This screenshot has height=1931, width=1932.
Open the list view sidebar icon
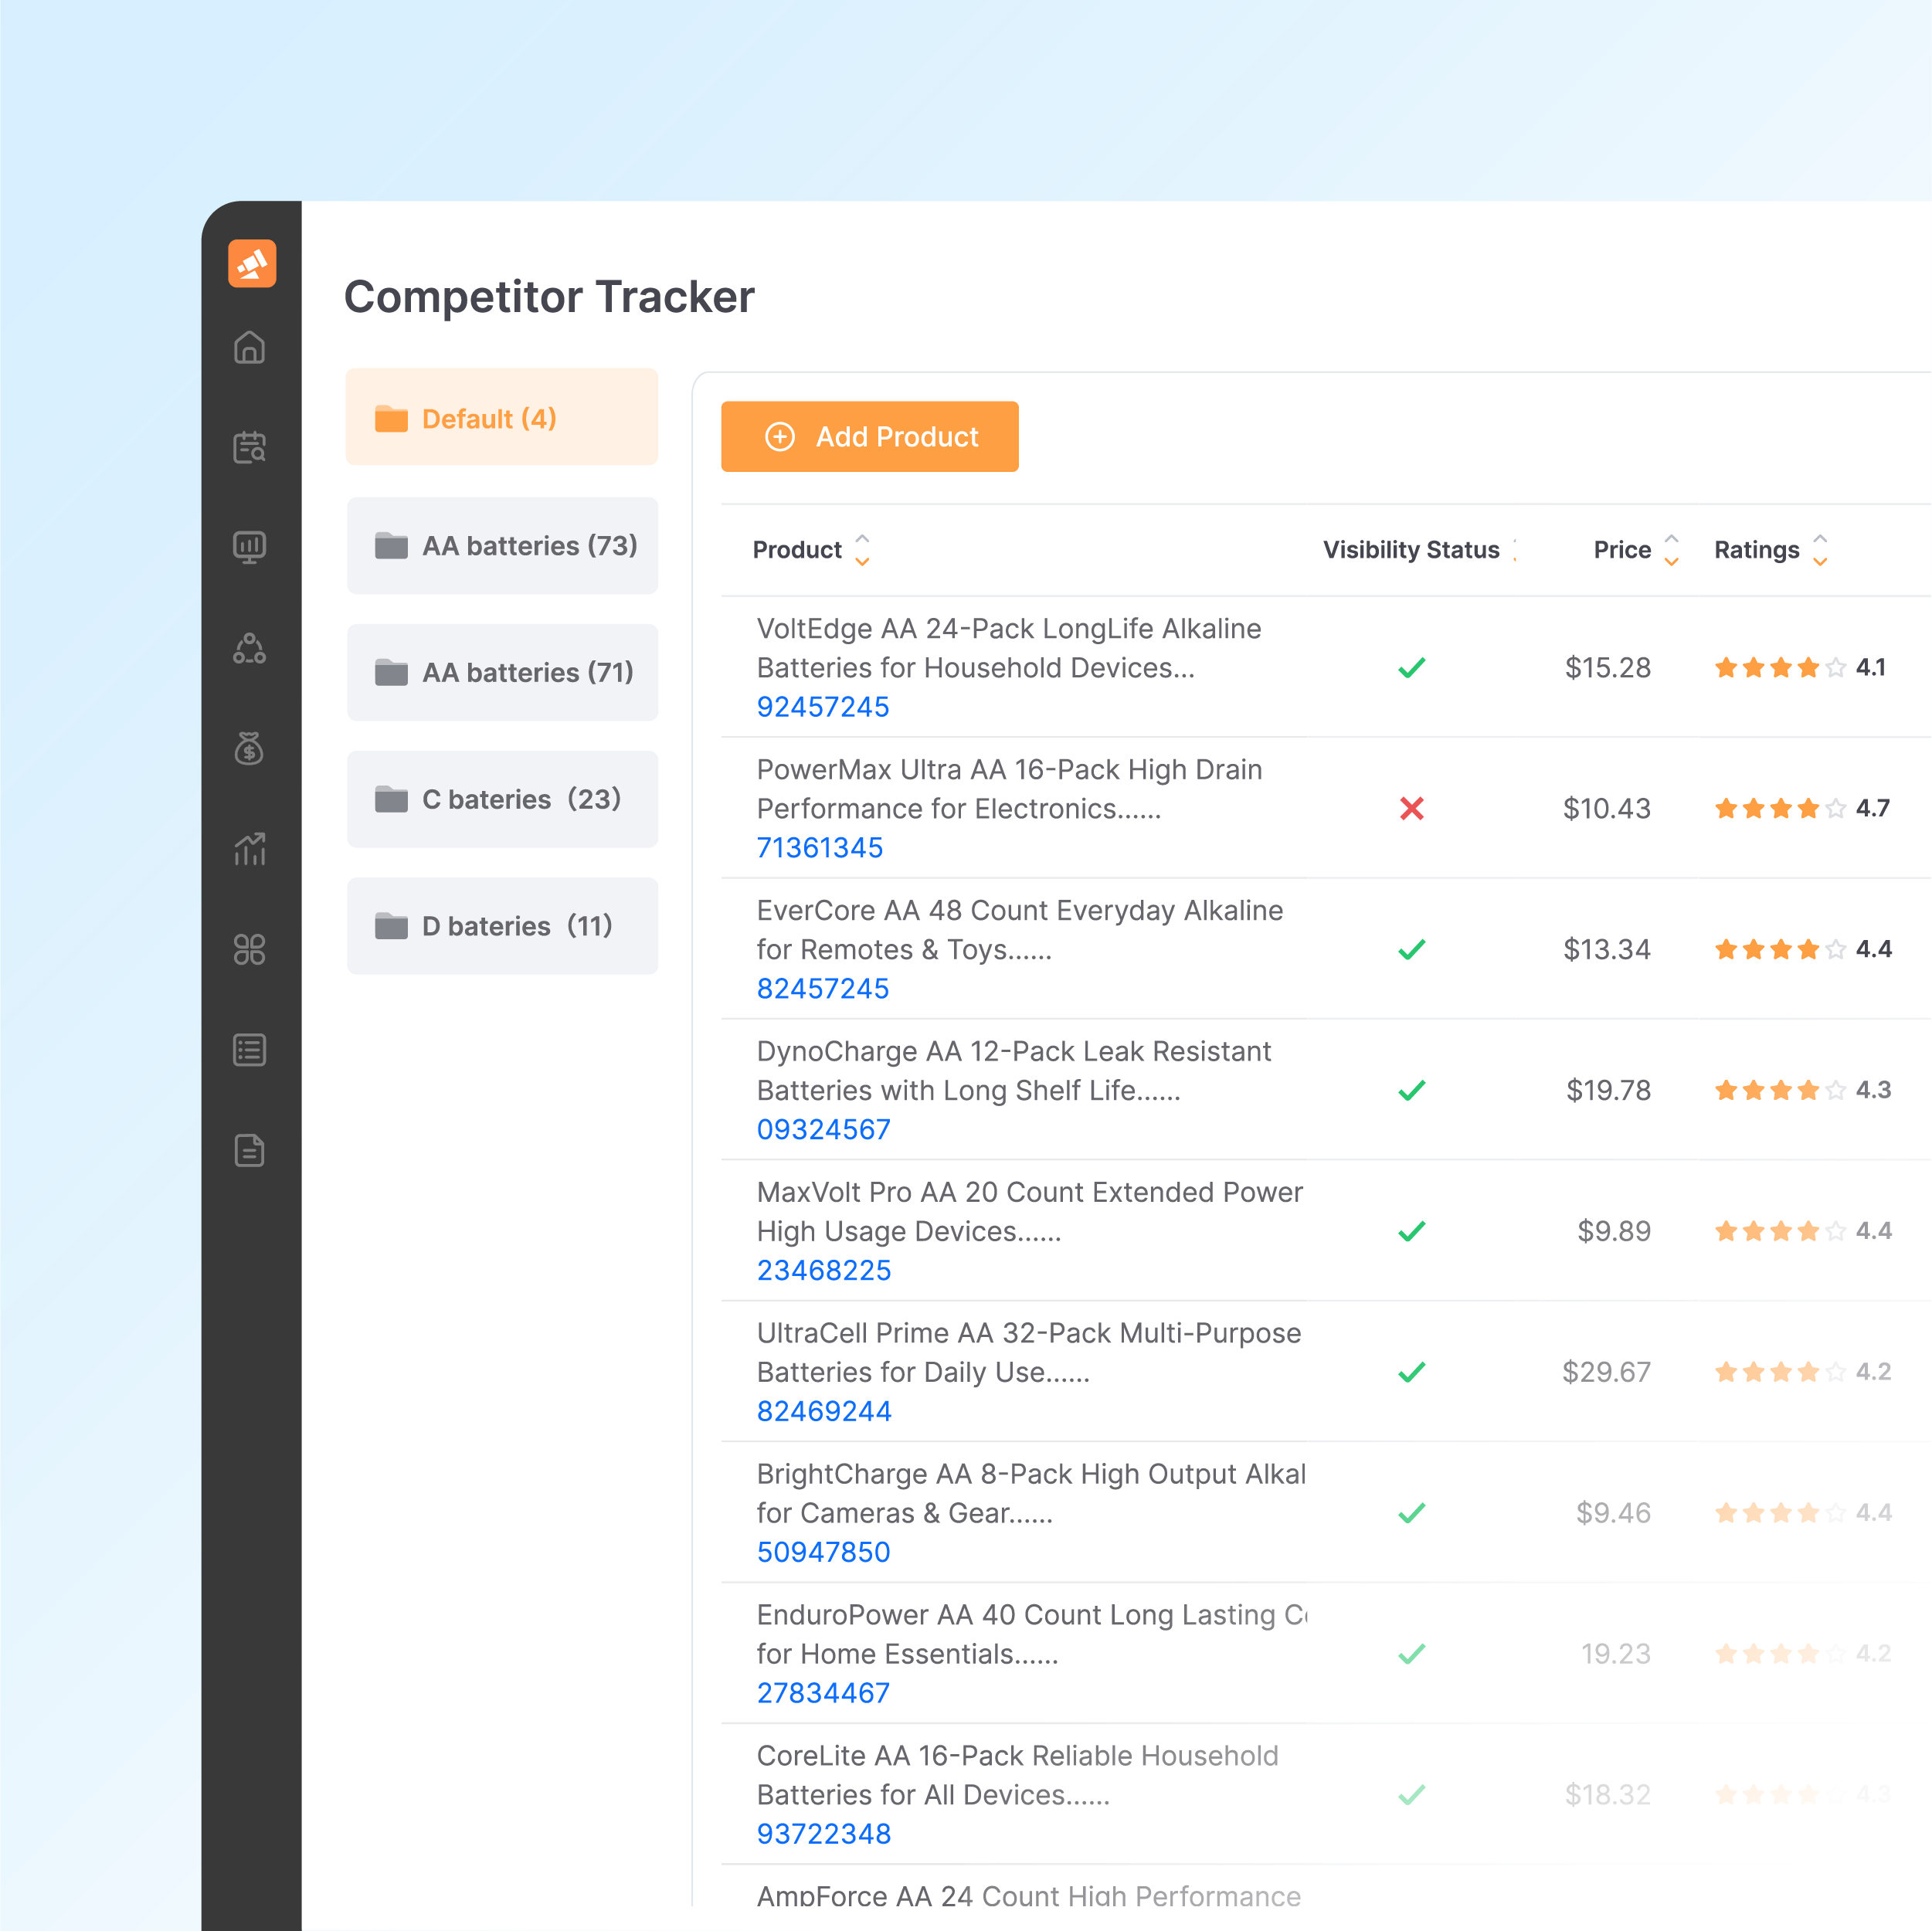[249, 1050]
